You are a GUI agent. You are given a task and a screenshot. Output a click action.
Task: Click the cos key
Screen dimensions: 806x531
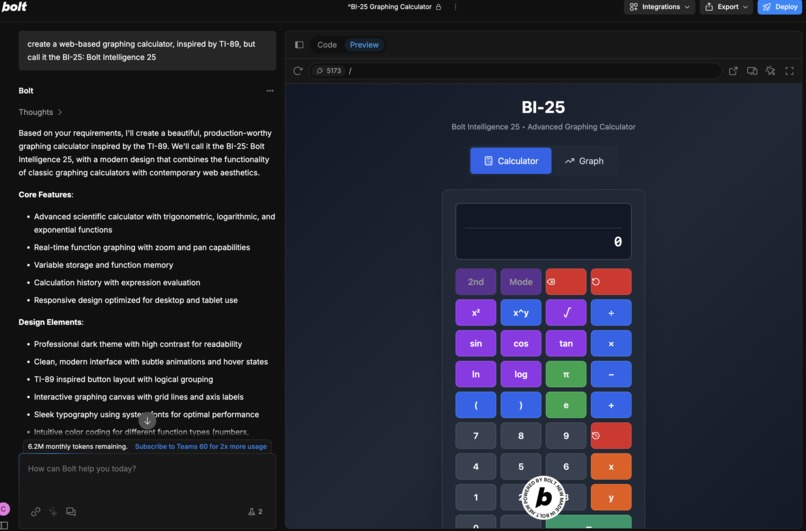521,343
